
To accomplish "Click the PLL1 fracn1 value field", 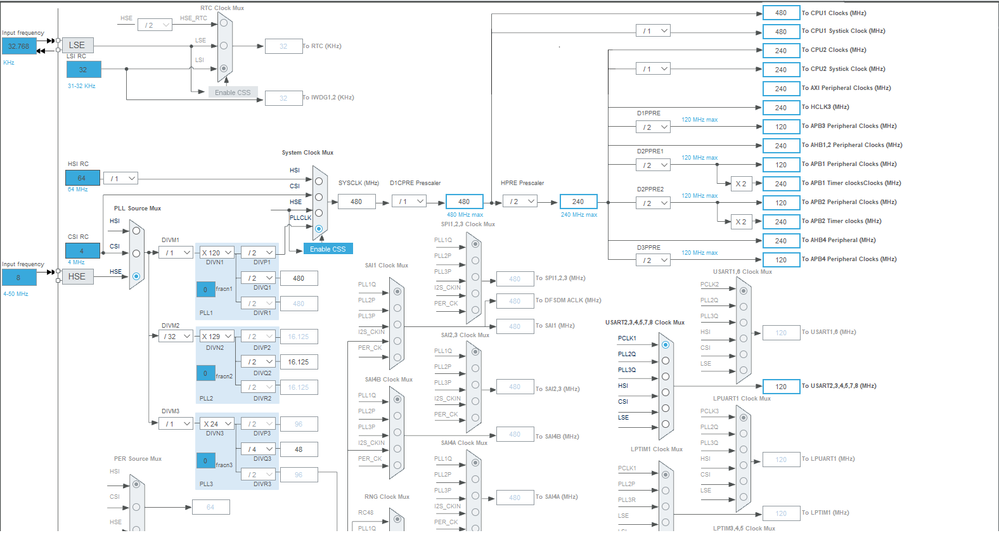I will click(205, 289).
